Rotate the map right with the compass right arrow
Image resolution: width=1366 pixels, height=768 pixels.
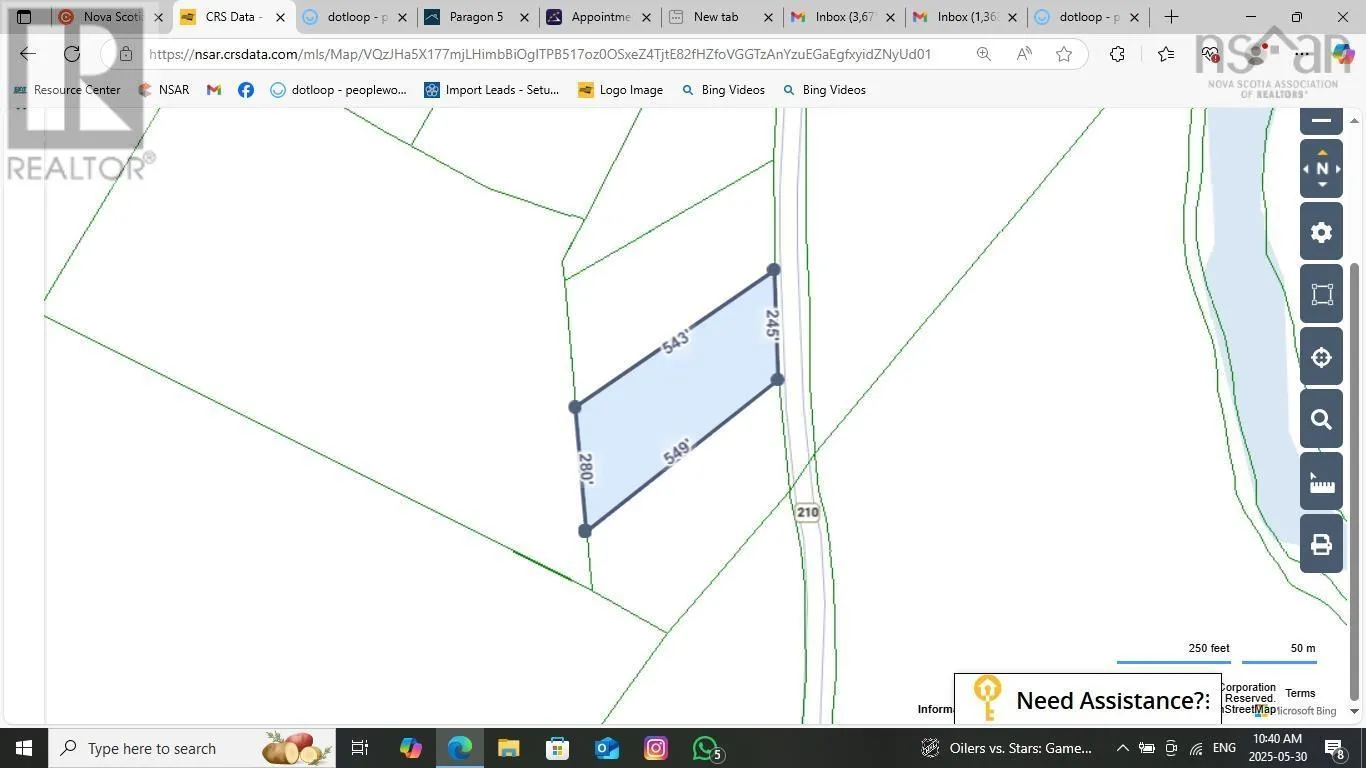(1338, 168)
